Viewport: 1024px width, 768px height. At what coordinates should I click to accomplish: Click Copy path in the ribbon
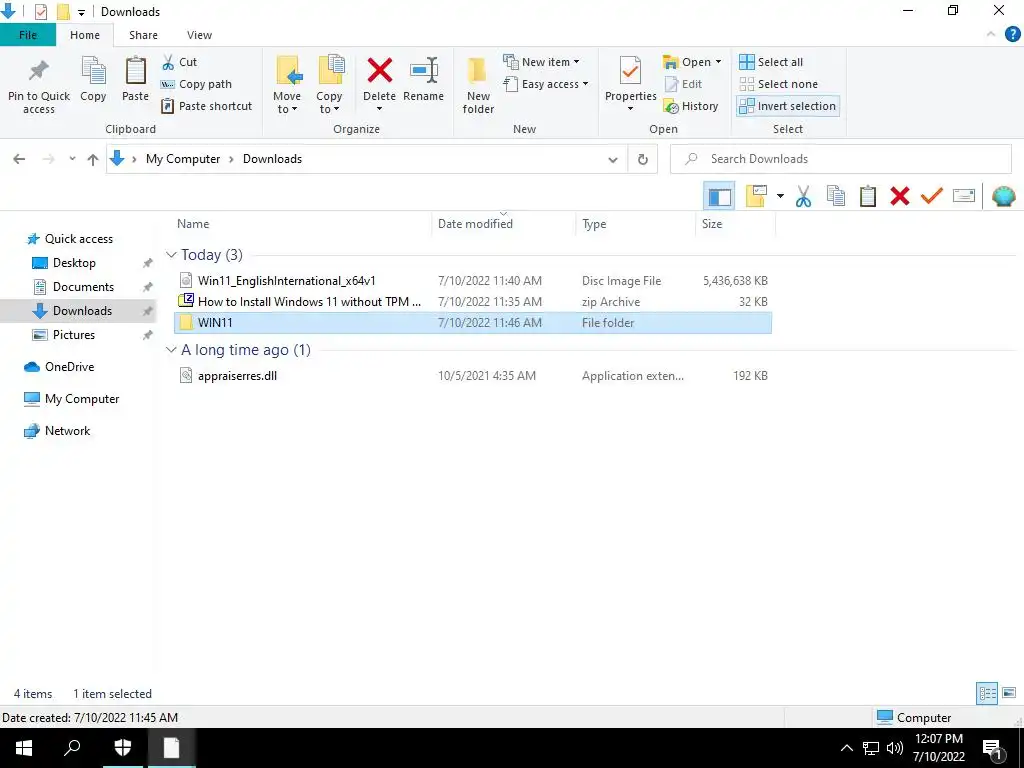tap(196, 84)
